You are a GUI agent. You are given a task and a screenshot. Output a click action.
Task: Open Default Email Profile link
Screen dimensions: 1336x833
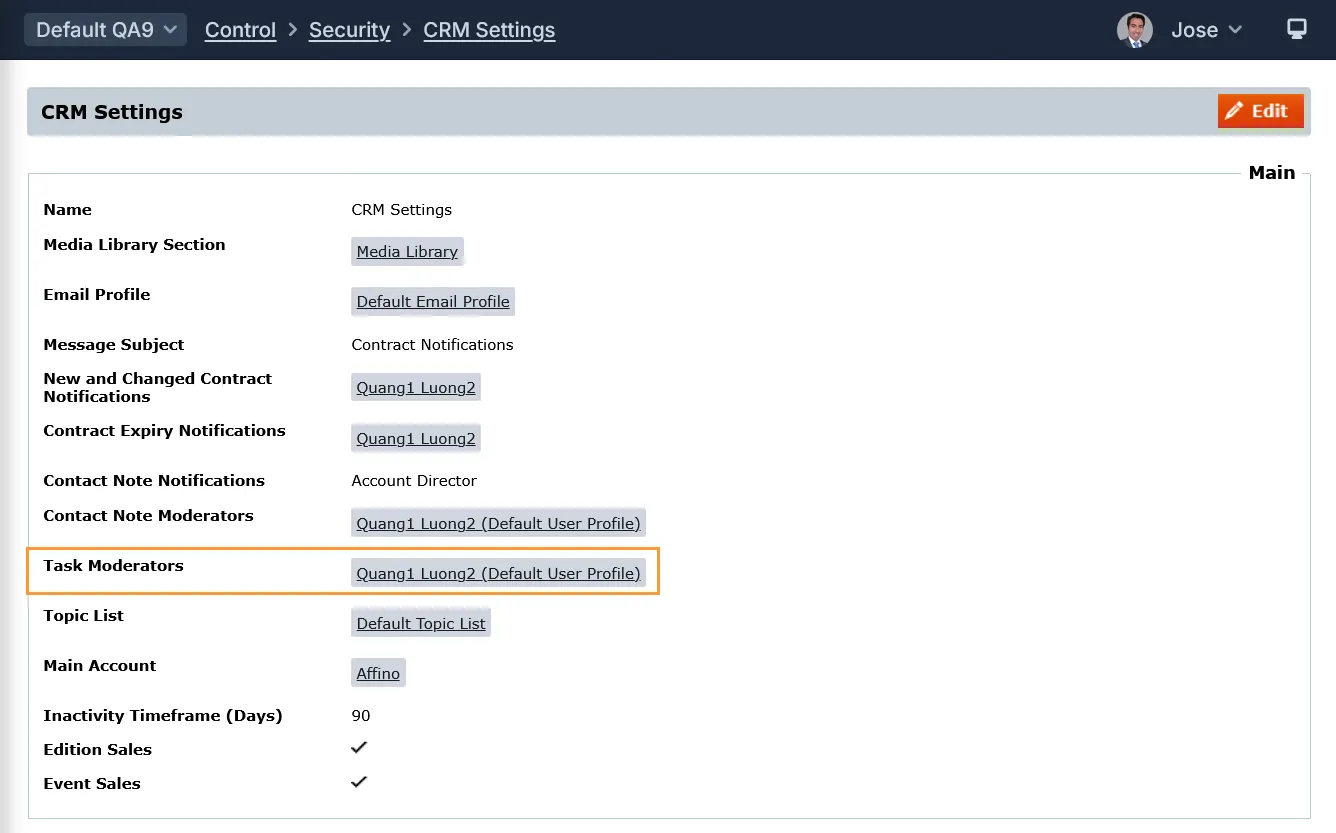(x=433, y=302)
